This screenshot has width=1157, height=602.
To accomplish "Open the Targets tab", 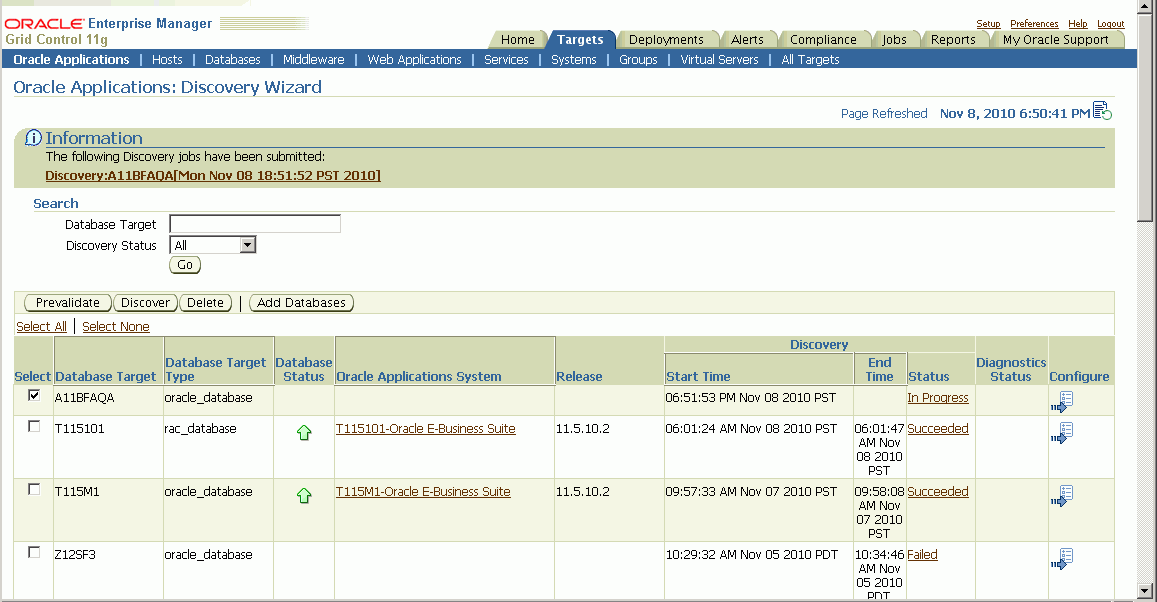I will tap(580, 40).
